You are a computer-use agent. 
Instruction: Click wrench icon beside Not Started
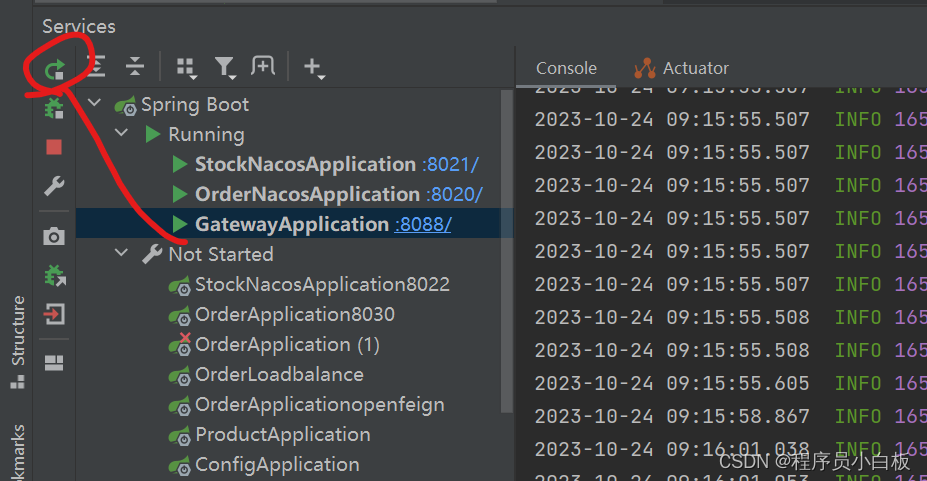[152, 254]
